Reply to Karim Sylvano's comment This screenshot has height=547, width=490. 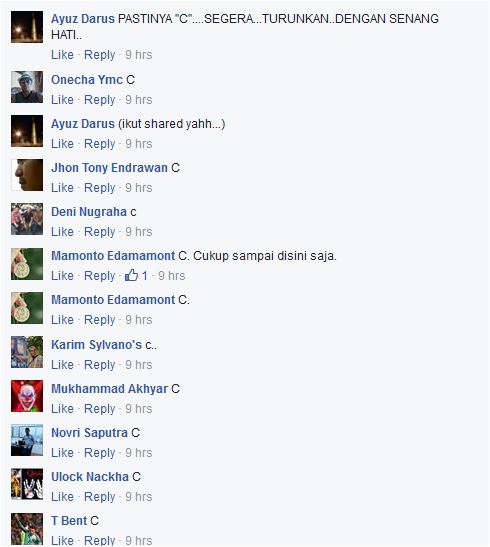[99, 365]
